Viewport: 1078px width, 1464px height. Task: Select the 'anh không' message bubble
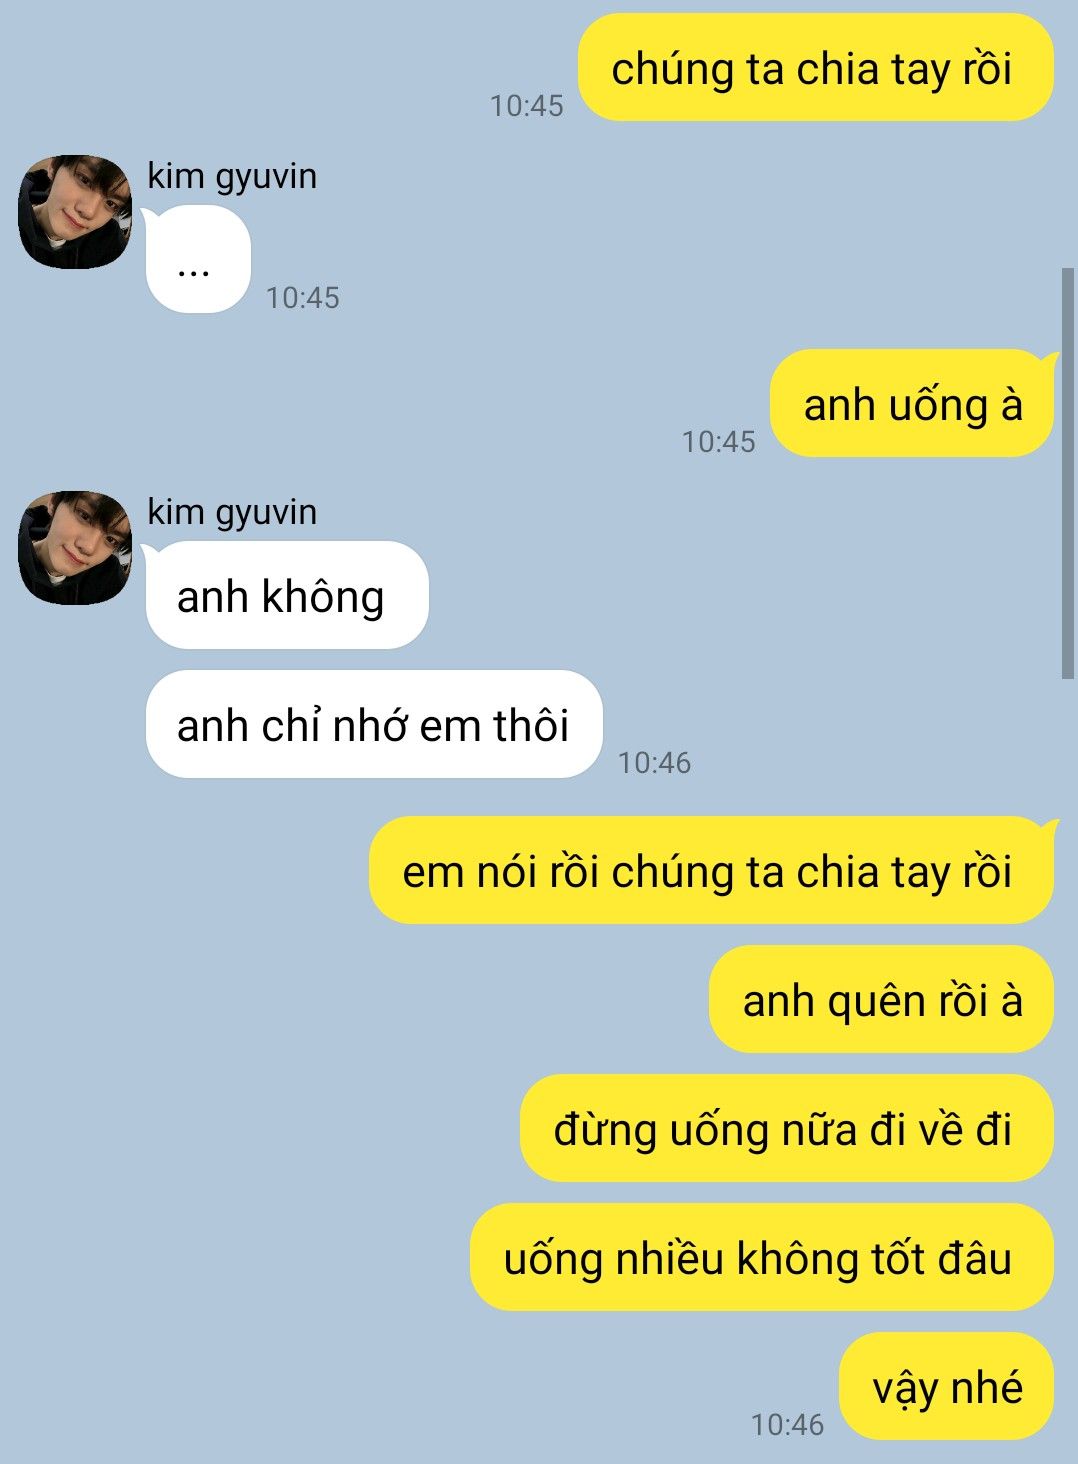pyautogui.click(x=287, y=595)
